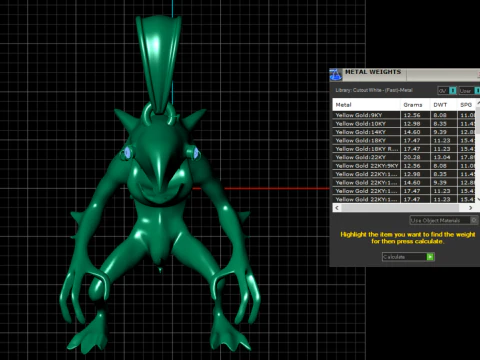Viewport: 480px width, 360px height.
Task: Sort table by Grams column header
Action: pos(415,105)
